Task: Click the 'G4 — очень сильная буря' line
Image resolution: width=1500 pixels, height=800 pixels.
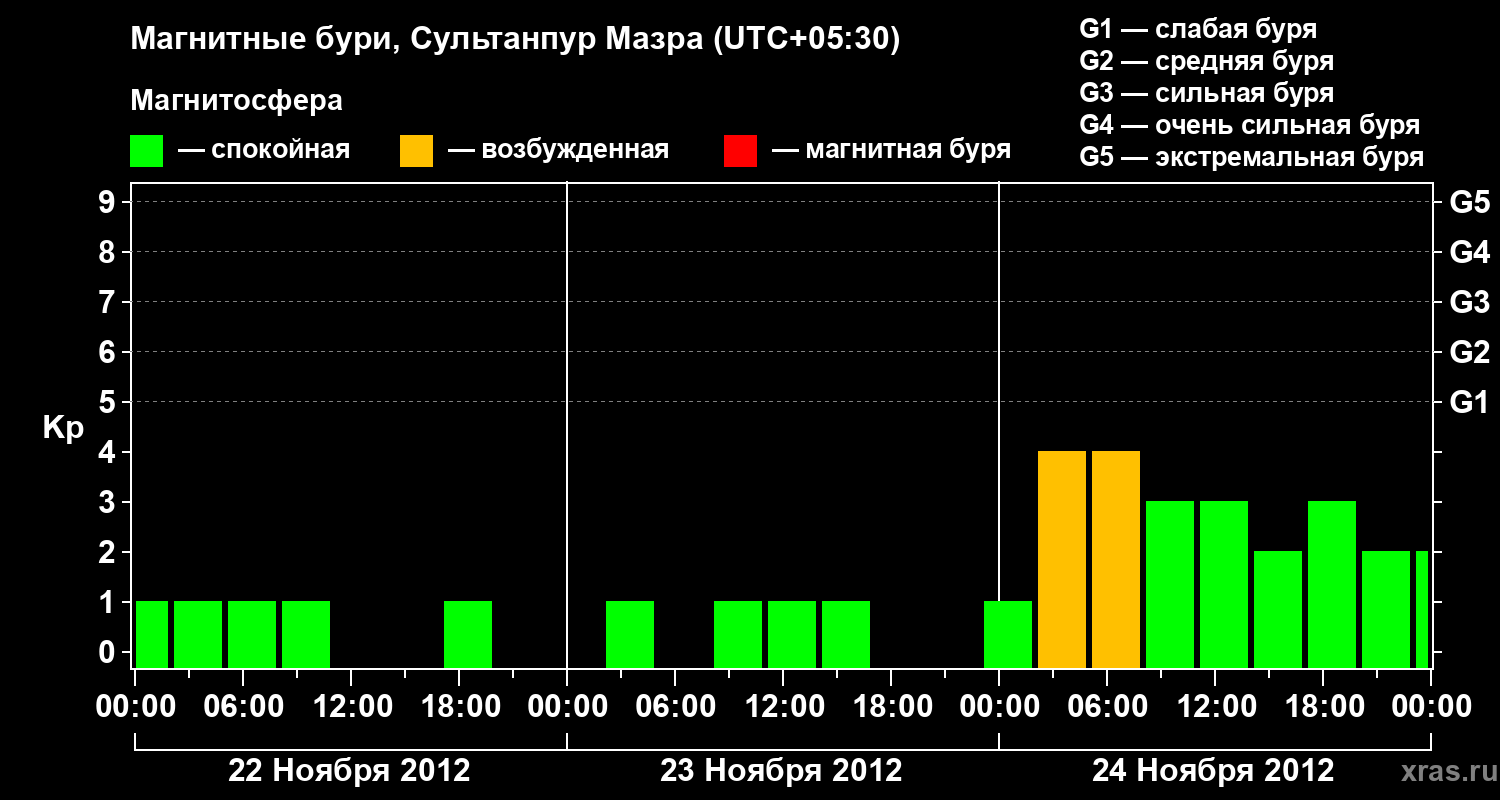Action: click(x=1249, y=125)
